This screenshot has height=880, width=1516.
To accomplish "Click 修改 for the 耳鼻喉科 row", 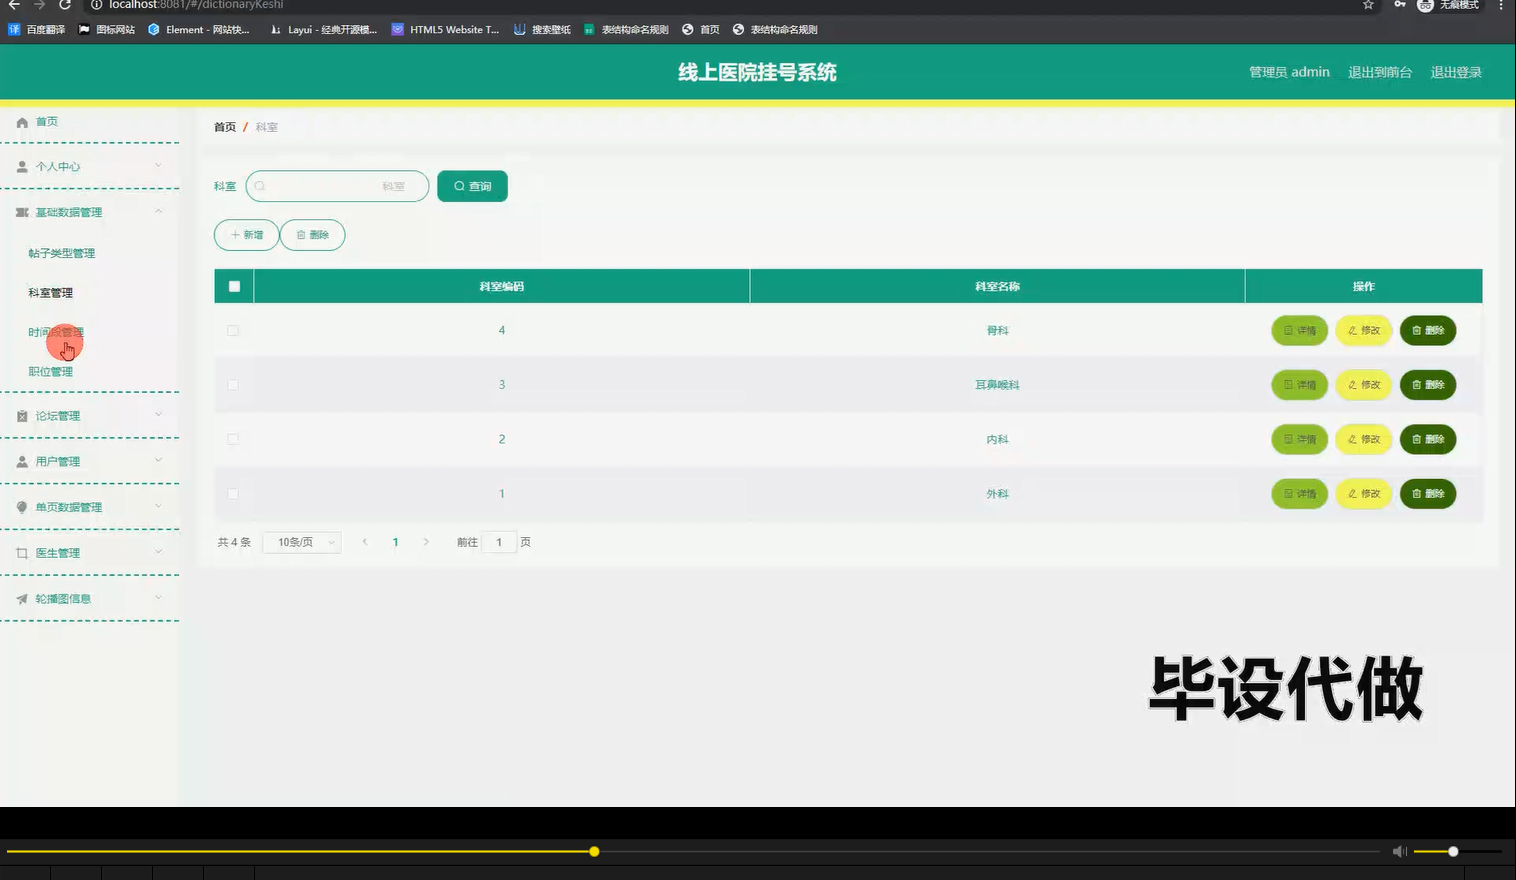I will pyautogui.click(x=1364, y=385).
